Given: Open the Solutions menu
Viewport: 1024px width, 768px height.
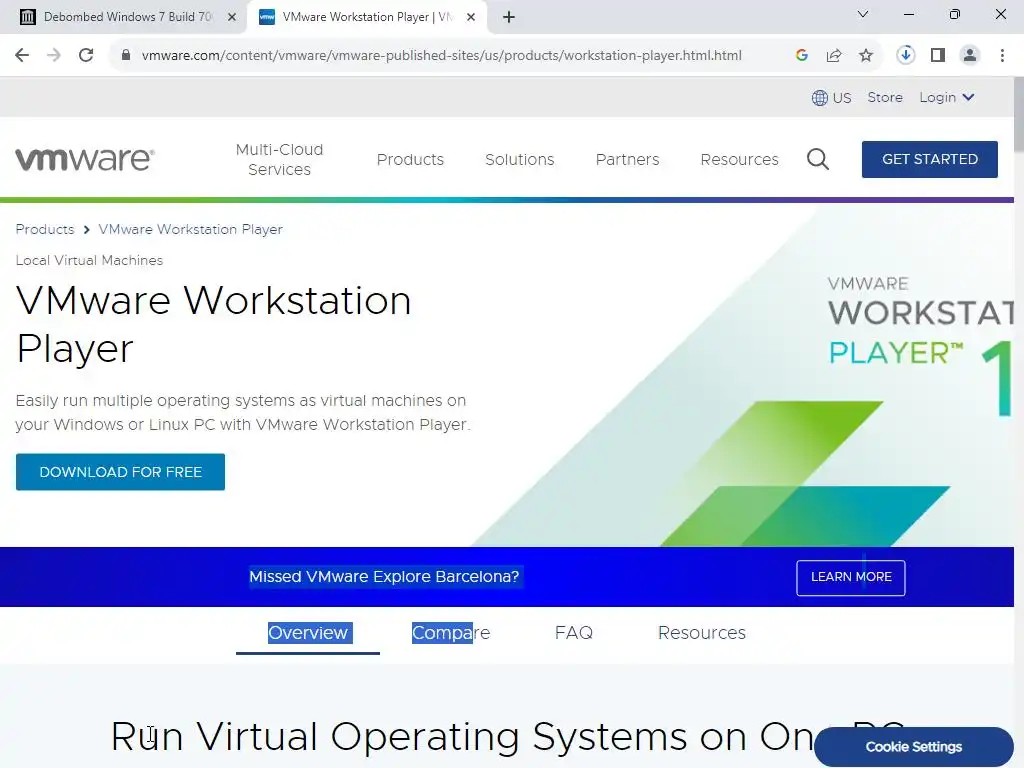Looking at the screenshot, I should [x=520, y=159].
